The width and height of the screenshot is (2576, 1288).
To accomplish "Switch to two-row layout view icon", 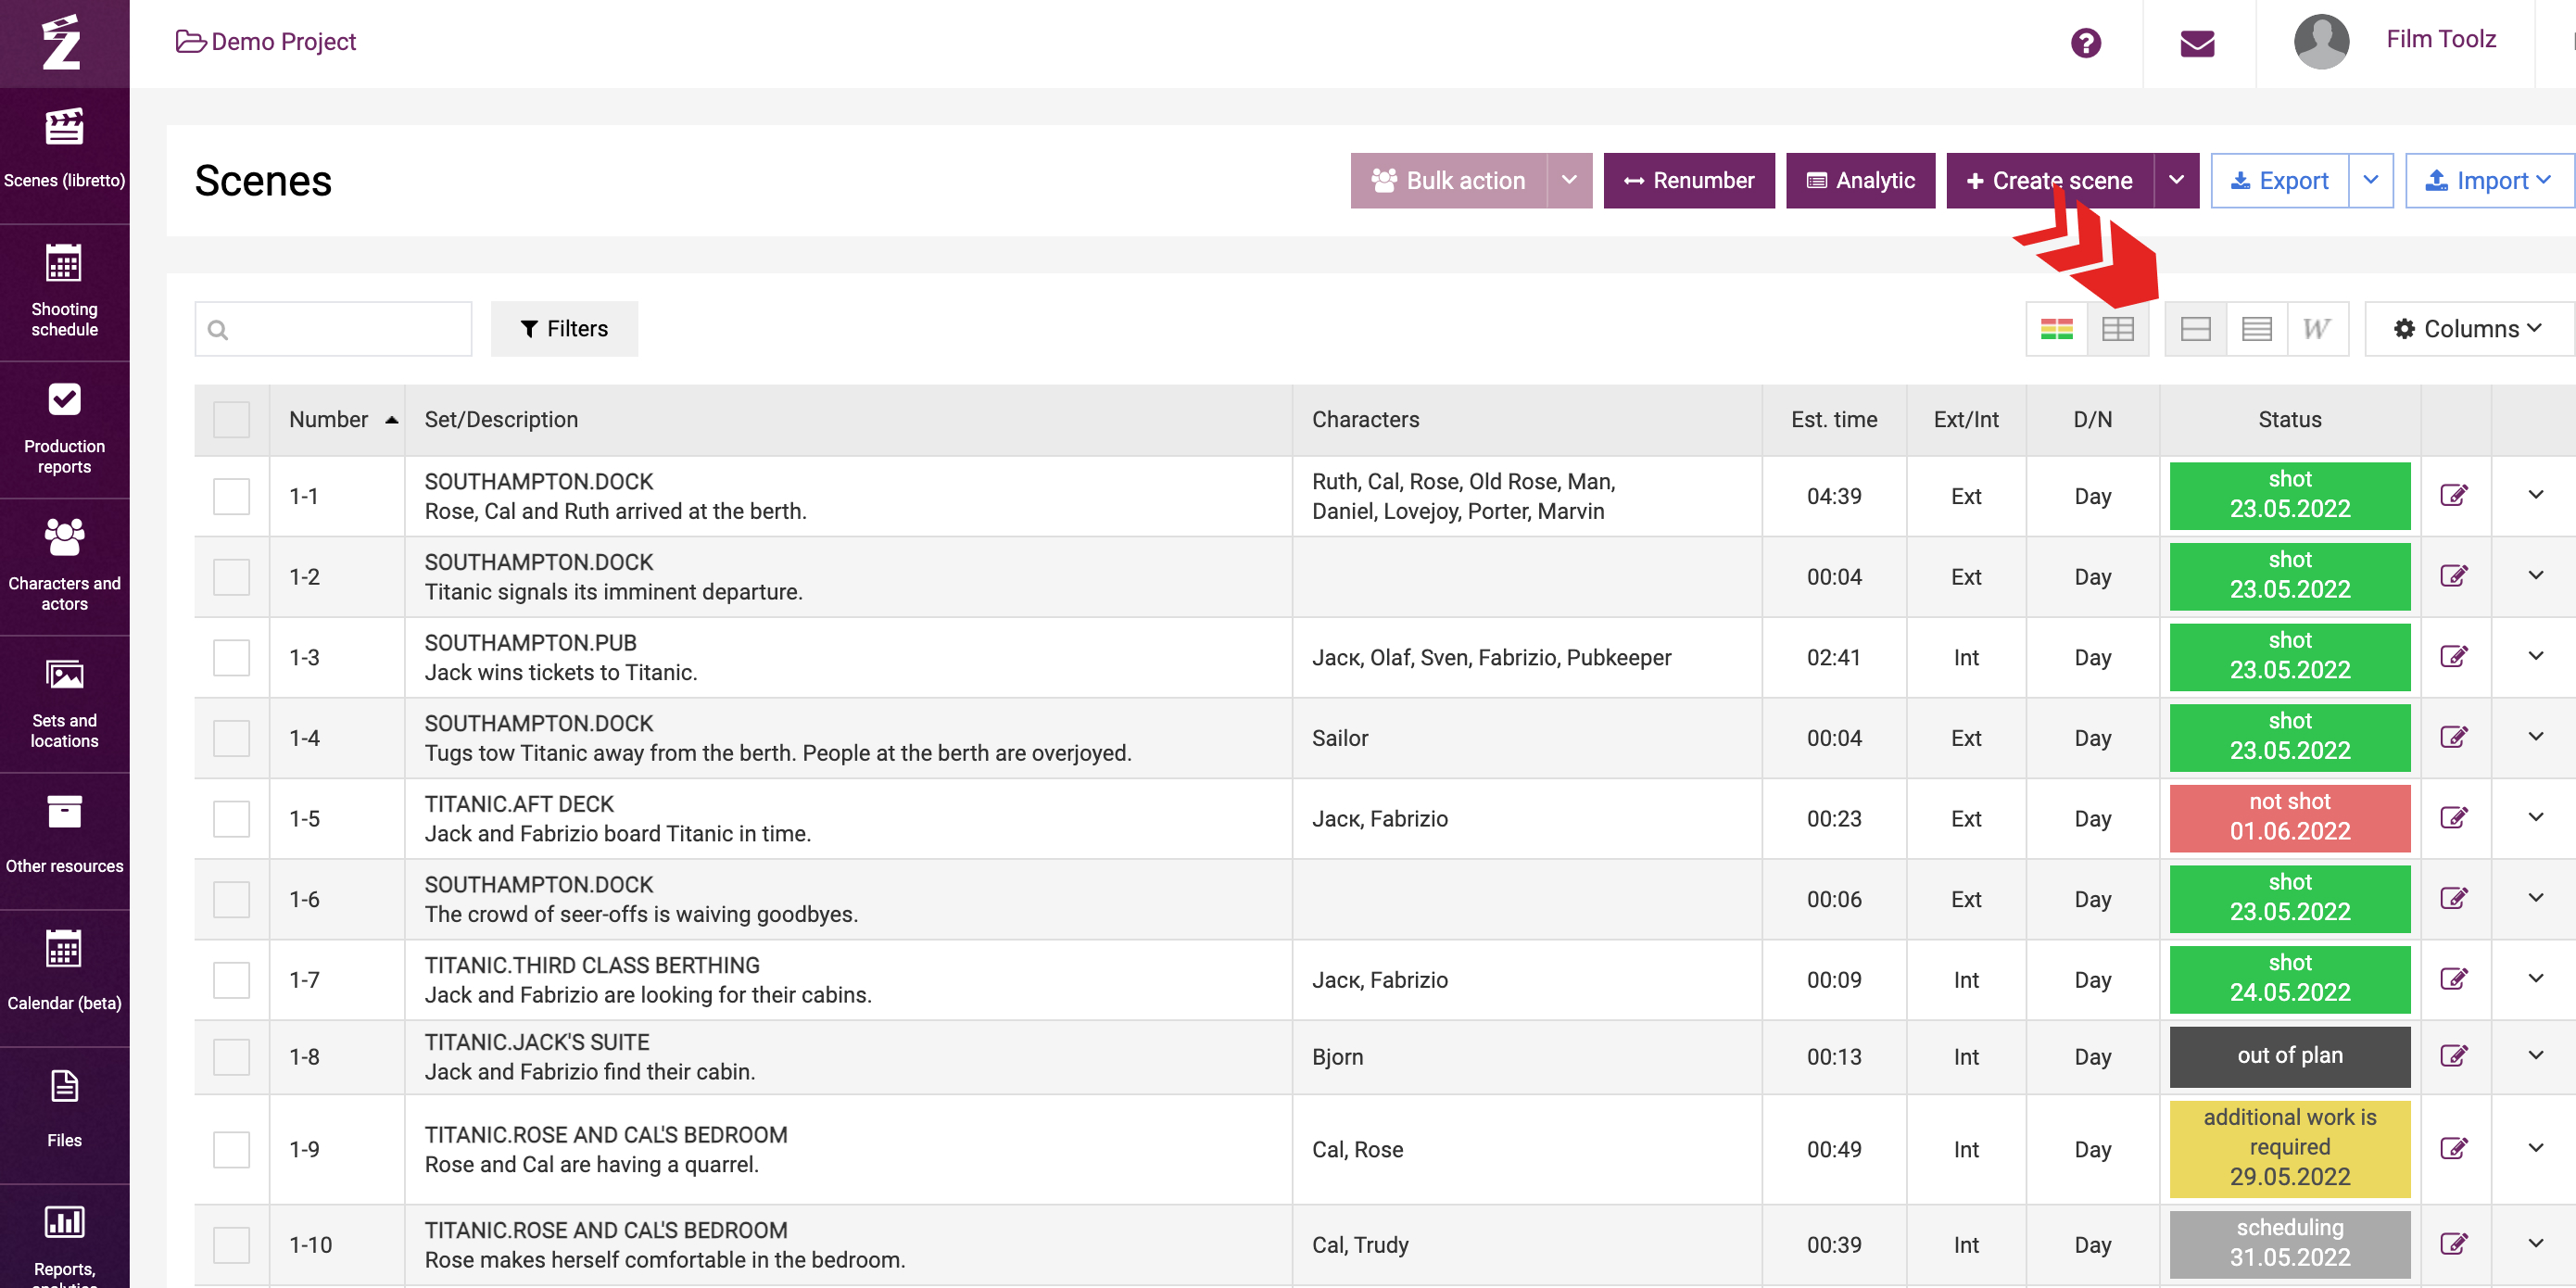I will click(2196, 329).
